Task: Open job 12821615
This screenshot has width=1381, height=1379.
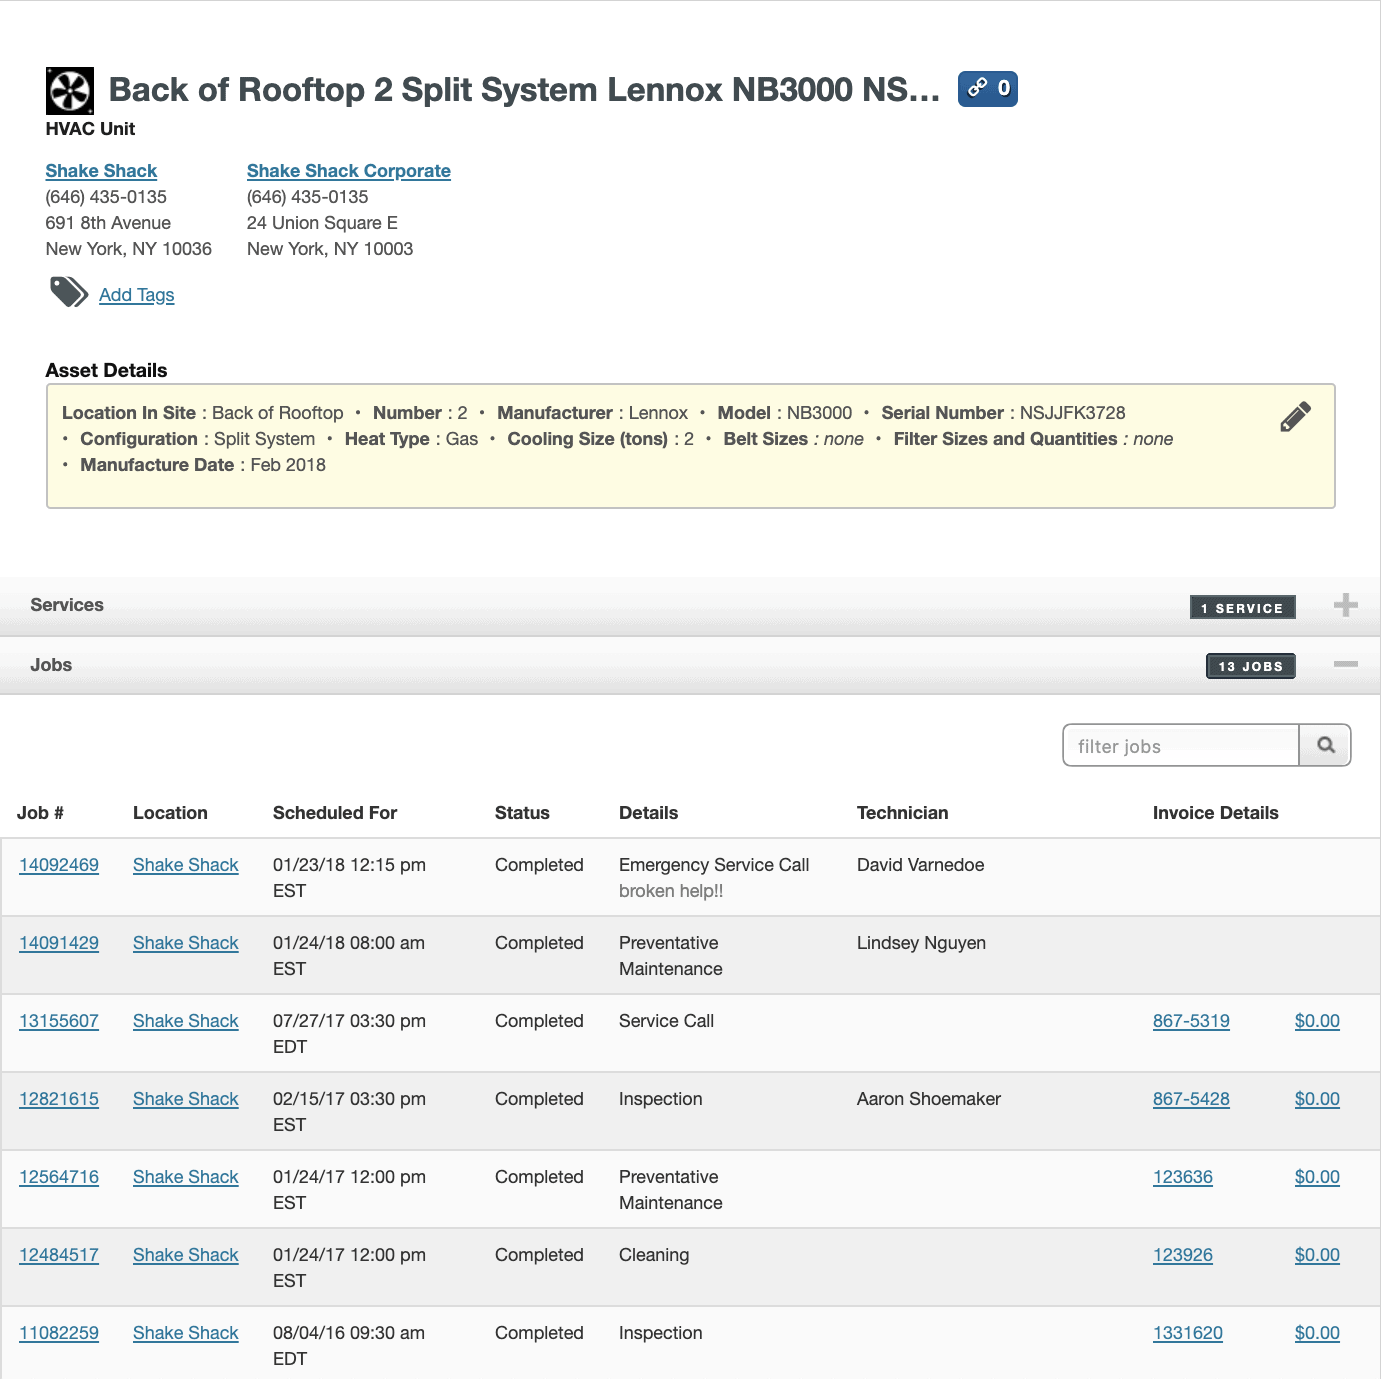Action: coord(59,1099)
